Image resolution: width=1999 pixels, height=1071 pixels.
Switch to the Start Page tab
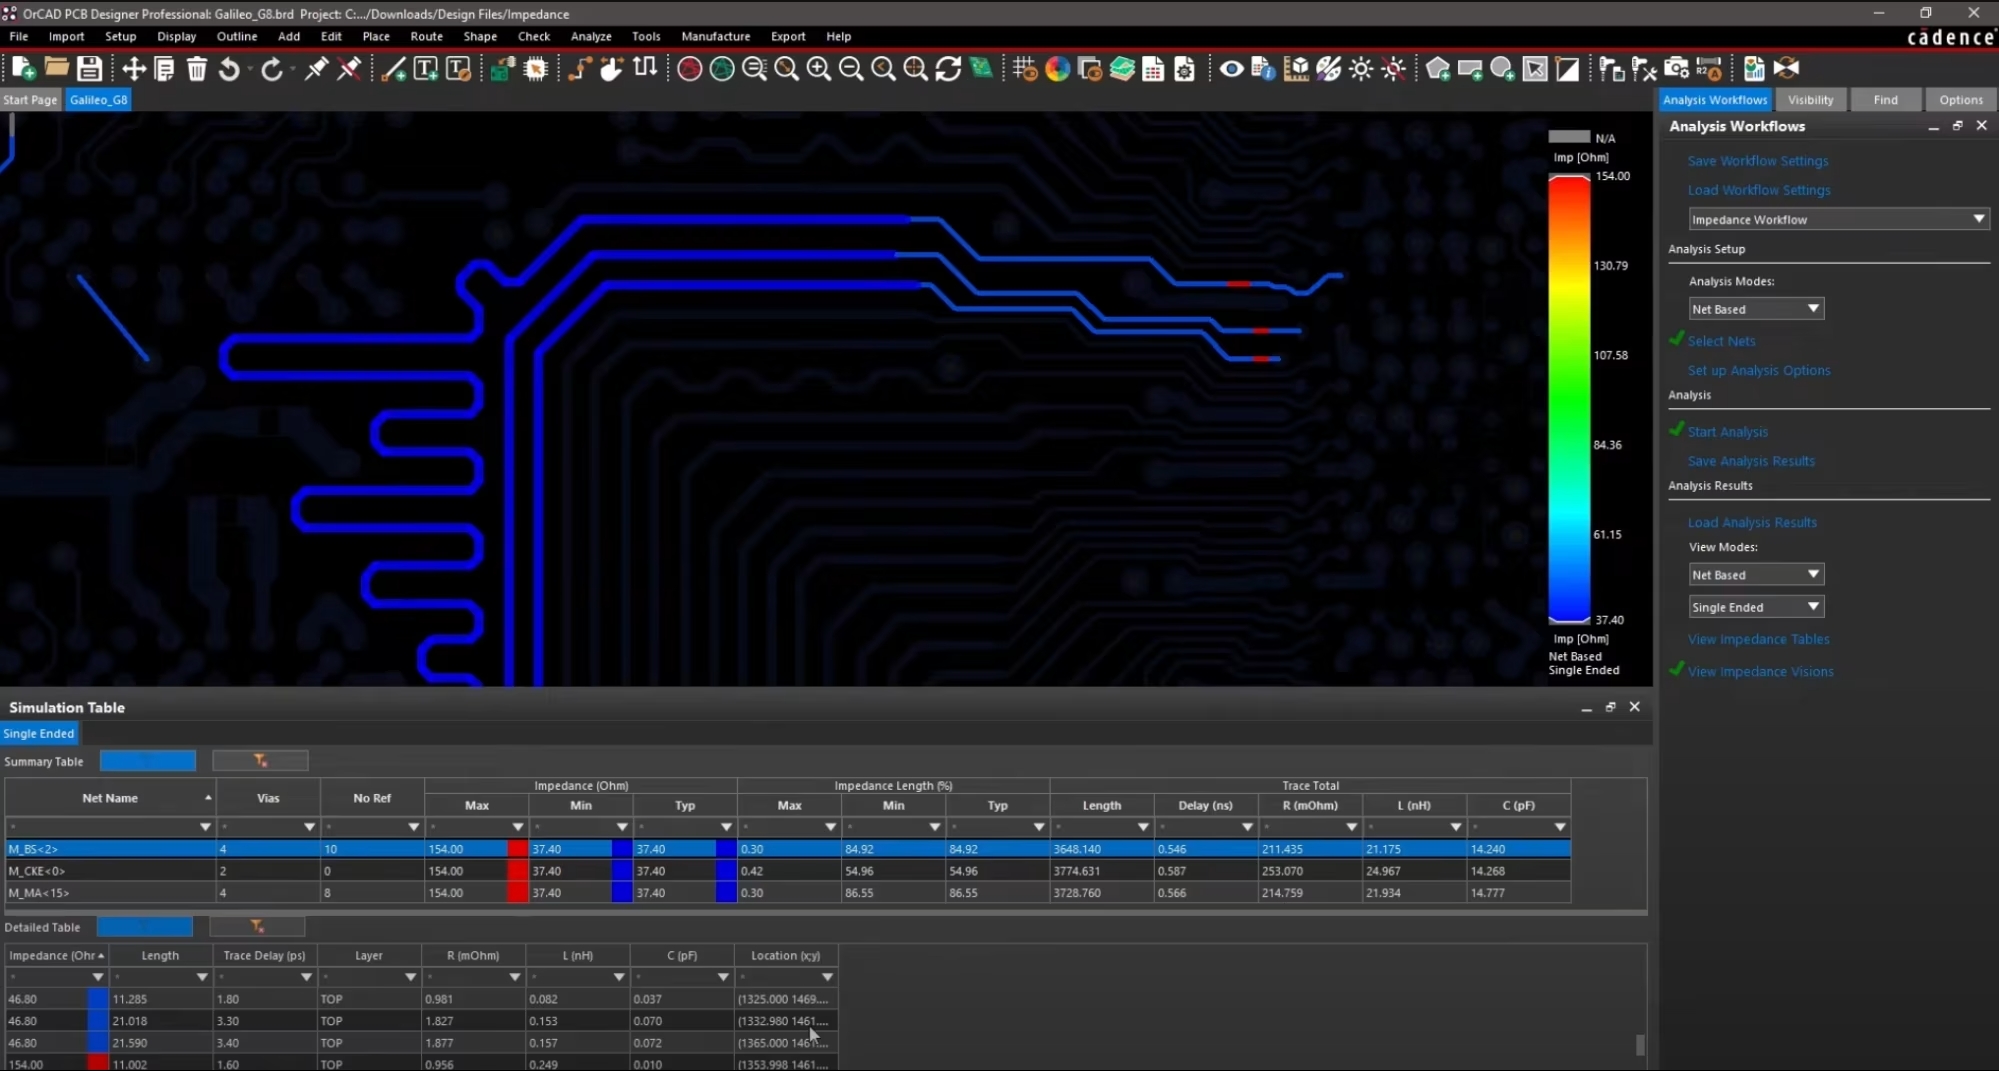(x=30, y=100)
